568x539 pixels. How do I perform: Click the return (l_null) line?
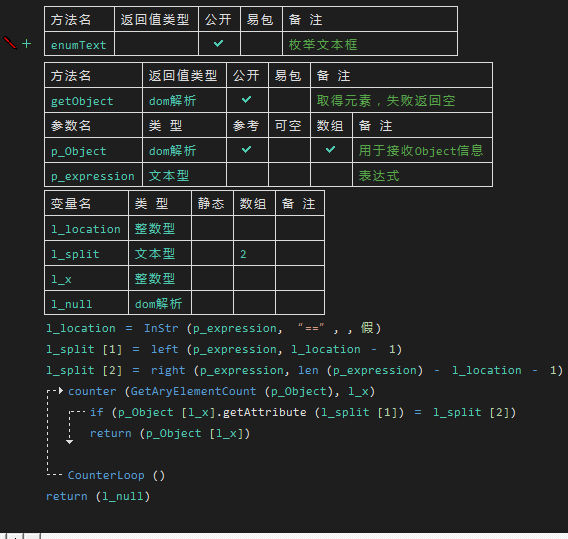click(x=98, y=496)
